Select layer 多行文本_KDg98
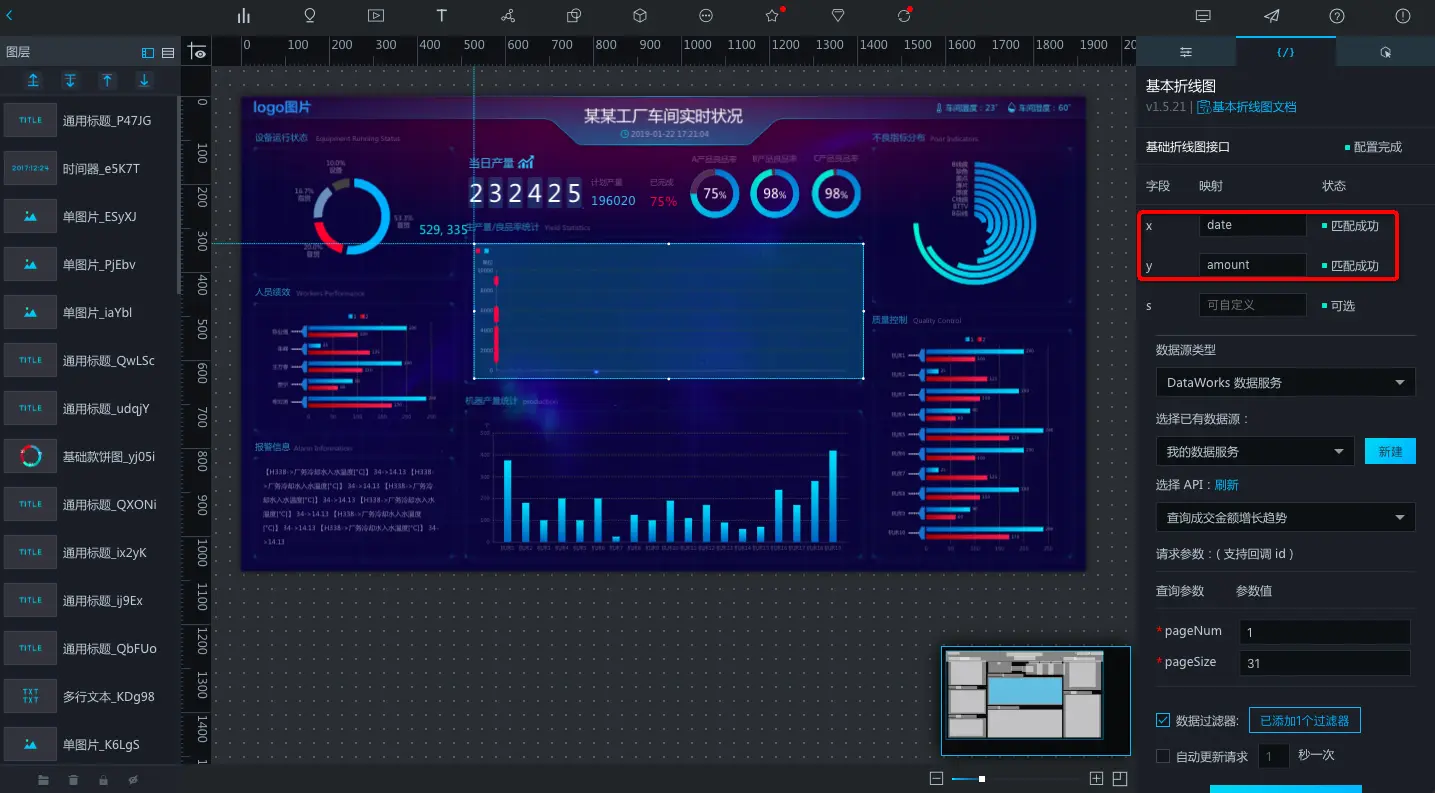Viewport: 1435px width, 793px height. (90, 696)
